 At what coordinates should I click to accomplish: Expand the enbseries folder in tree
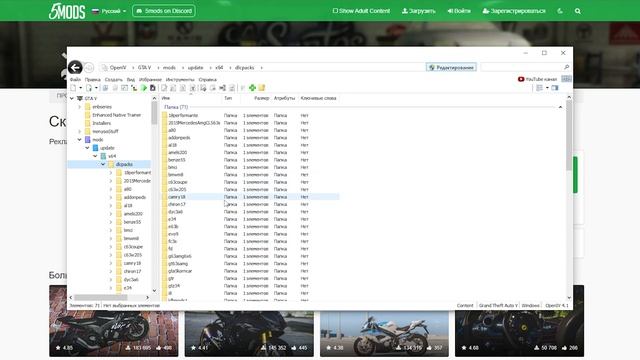pos(80,107)
